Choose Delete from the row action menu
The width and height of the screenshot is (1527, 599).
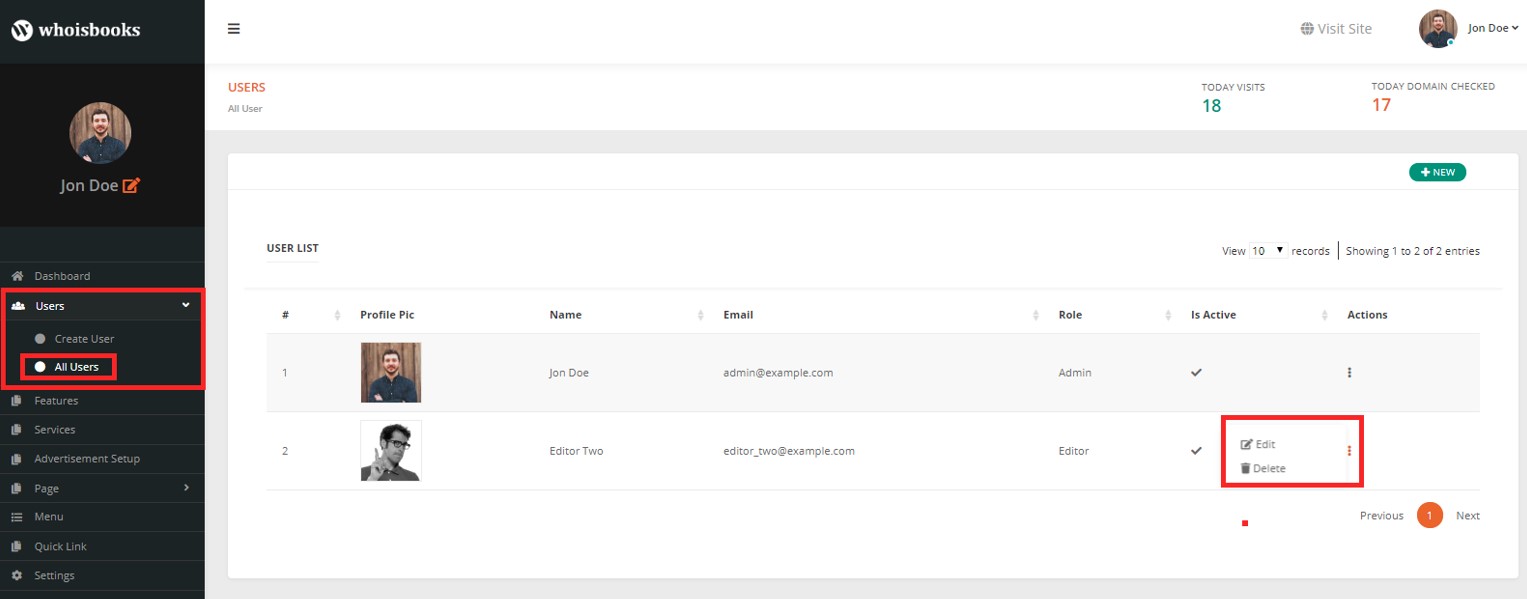(1263, 468)
